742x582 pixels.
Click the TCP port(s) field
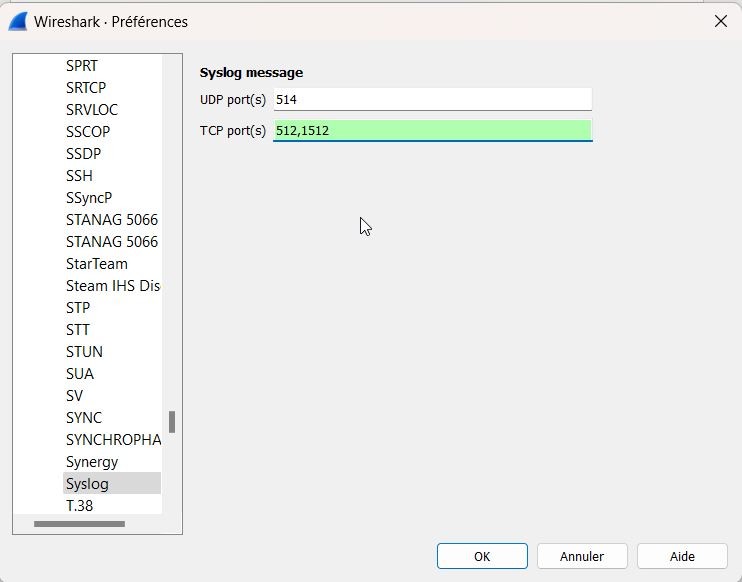433,131
